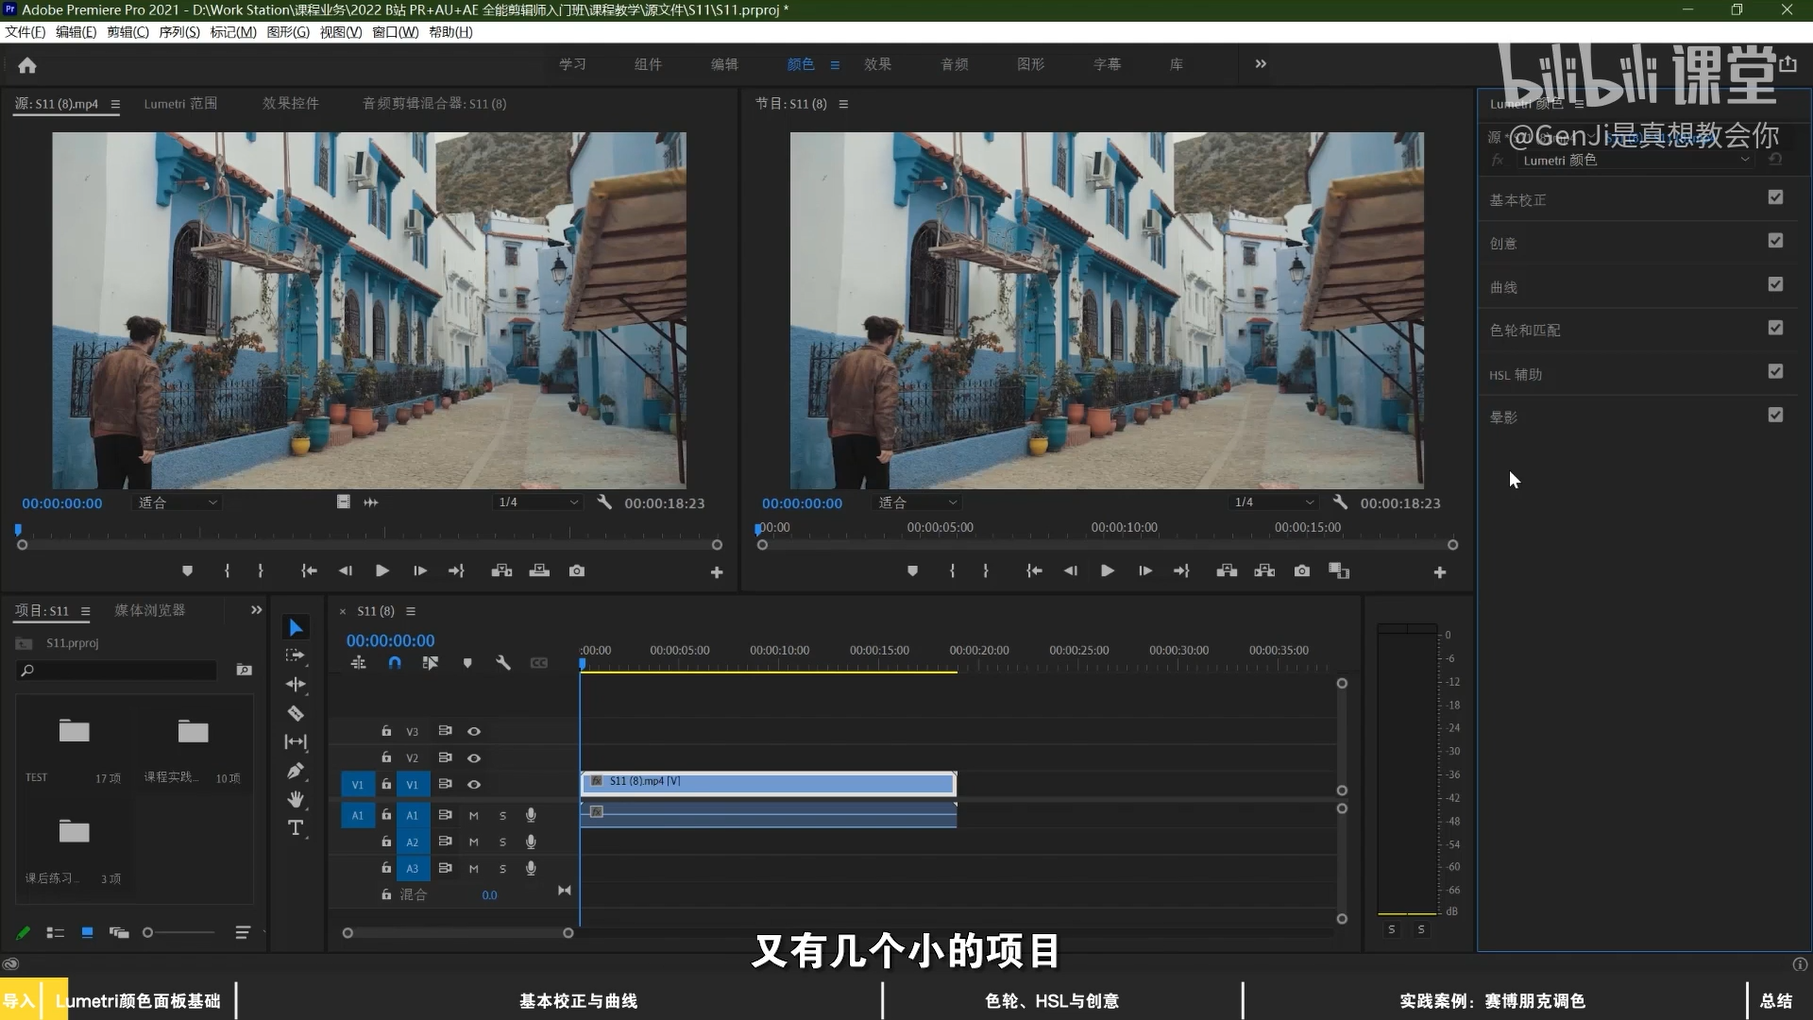This screenshot has height=1020, width=1813.
Task: Lock video track V1
Action: (386, 784)
